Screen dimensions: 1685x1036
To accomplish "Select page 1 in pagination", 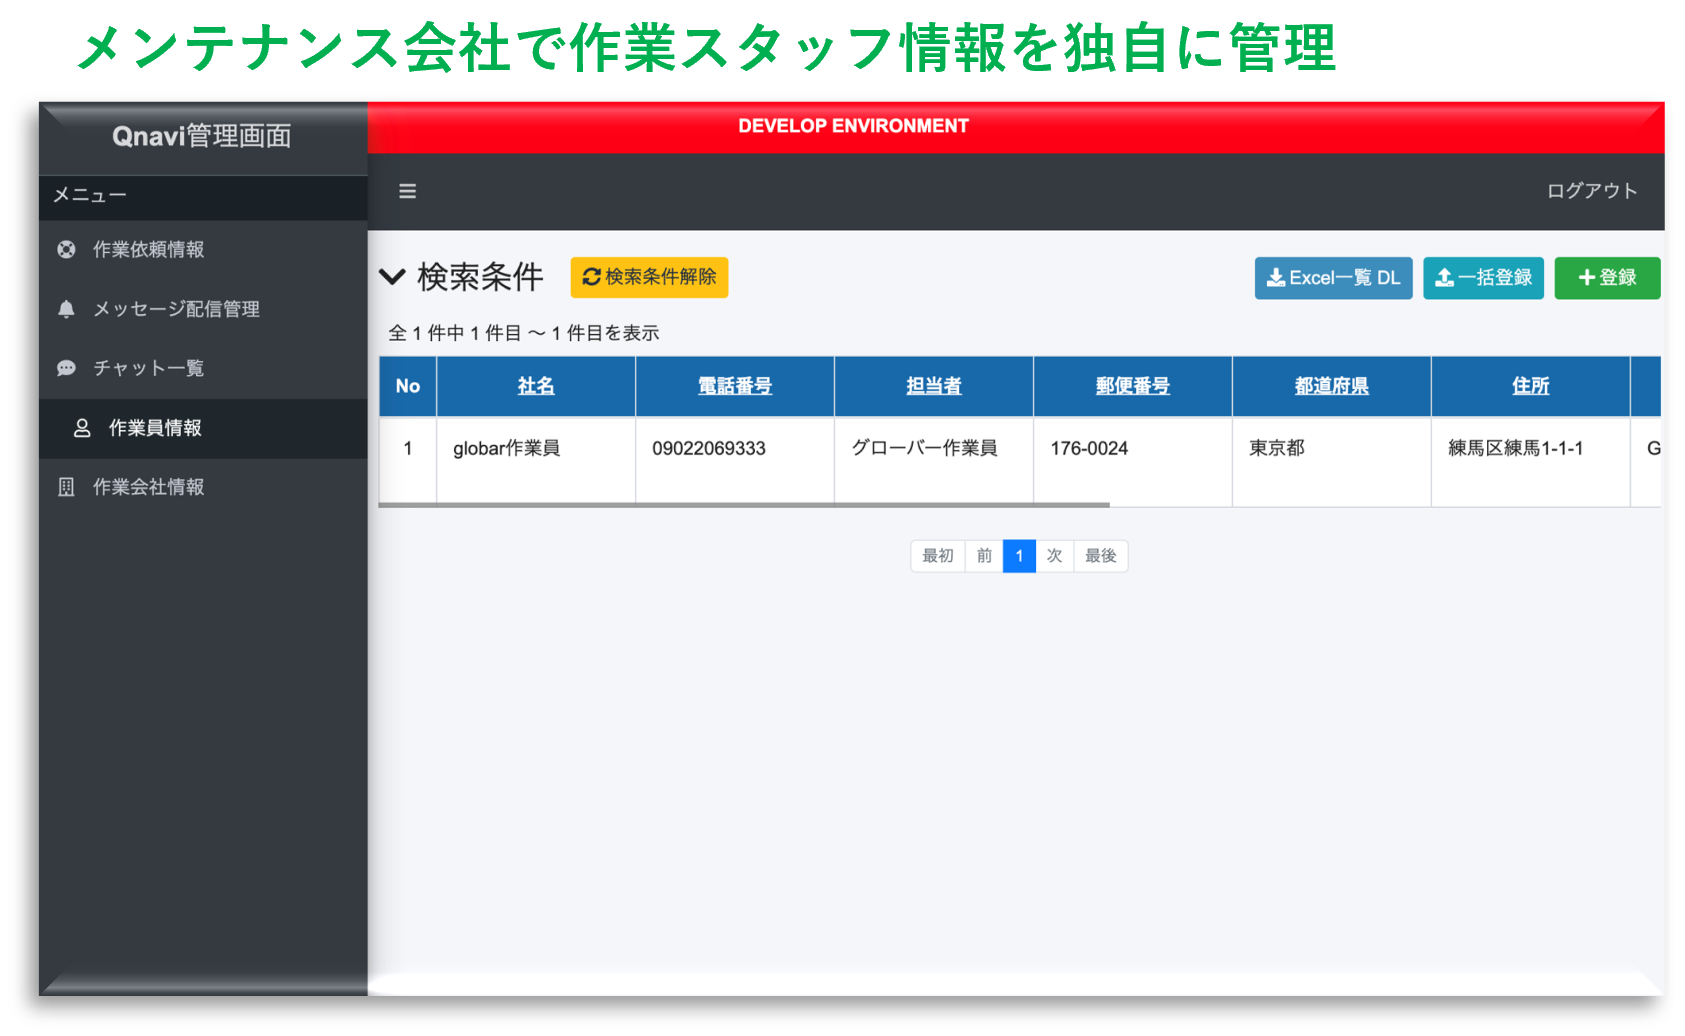I will point(1019,556).
